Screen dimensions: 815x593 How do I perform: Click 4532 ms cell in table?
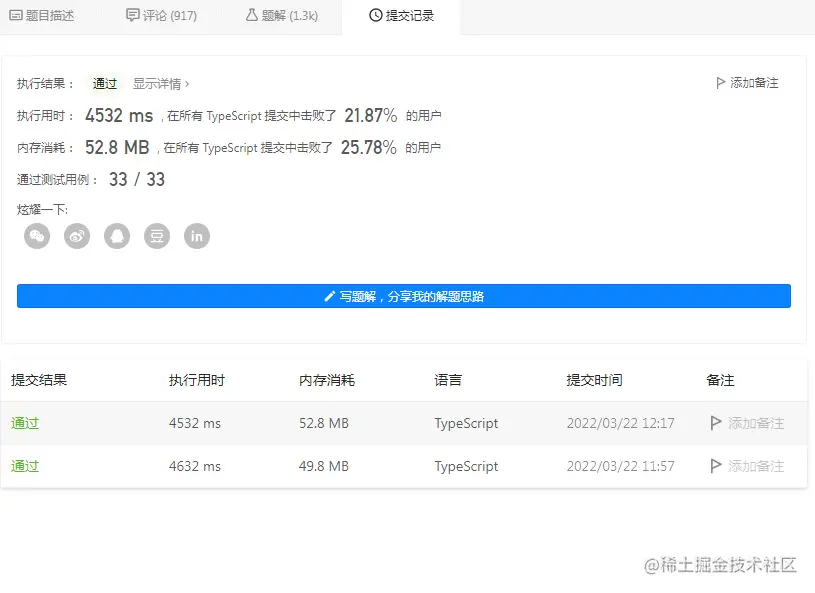pyautogui.click(x=195, y=423)
